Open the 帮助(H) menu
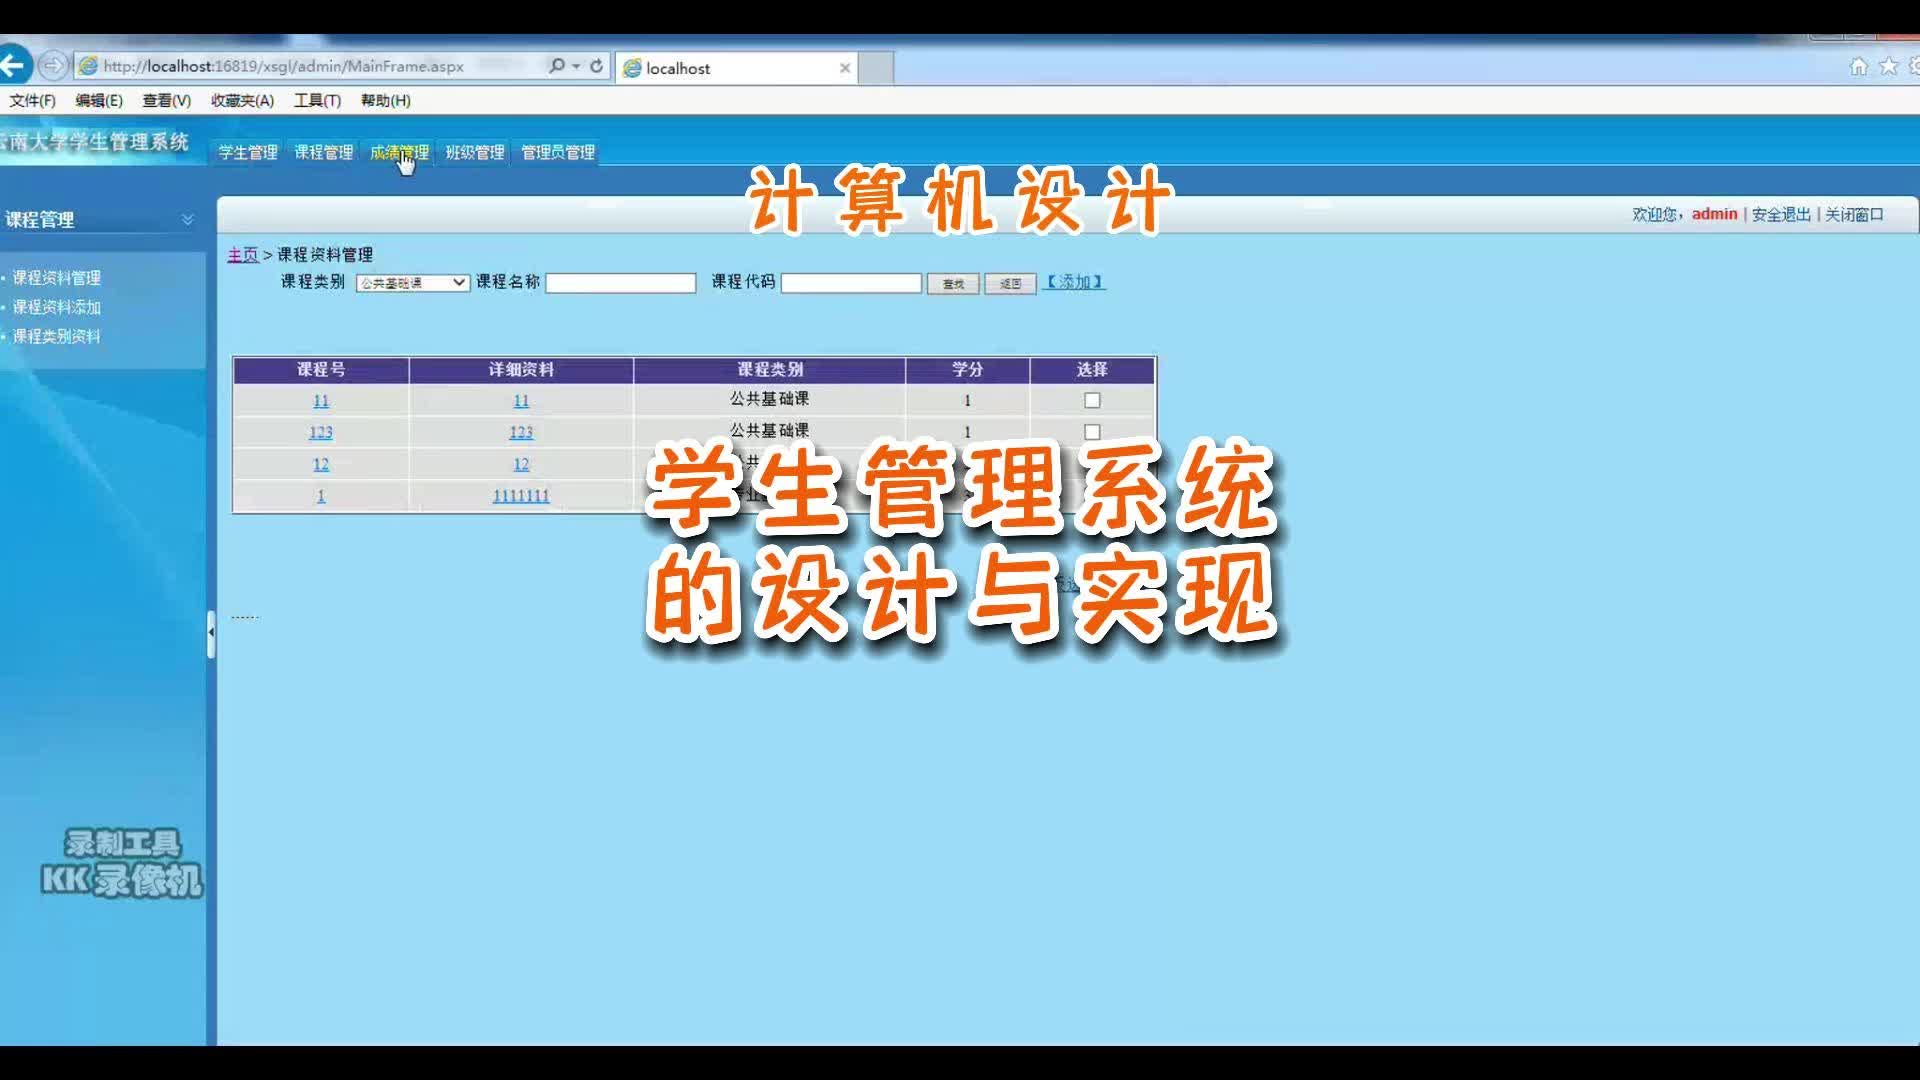 click(385, 100)
